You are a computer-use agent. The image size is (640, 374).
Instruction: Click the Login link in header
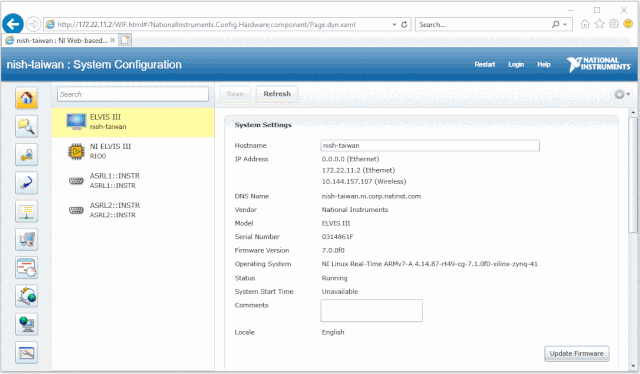click(x=516, y=65)
